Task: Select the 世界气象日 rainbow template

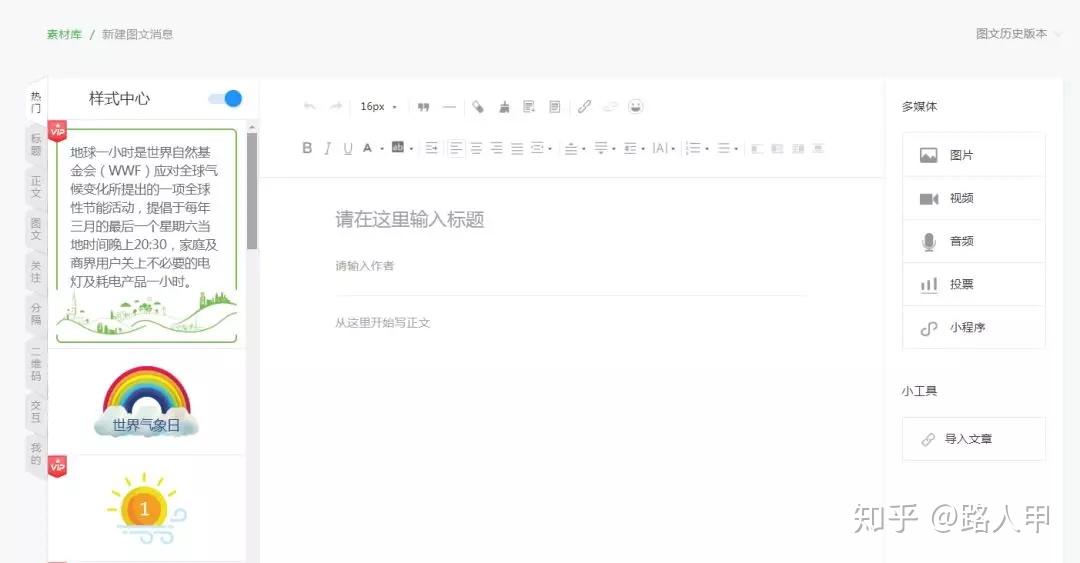Action: [147, 402]
